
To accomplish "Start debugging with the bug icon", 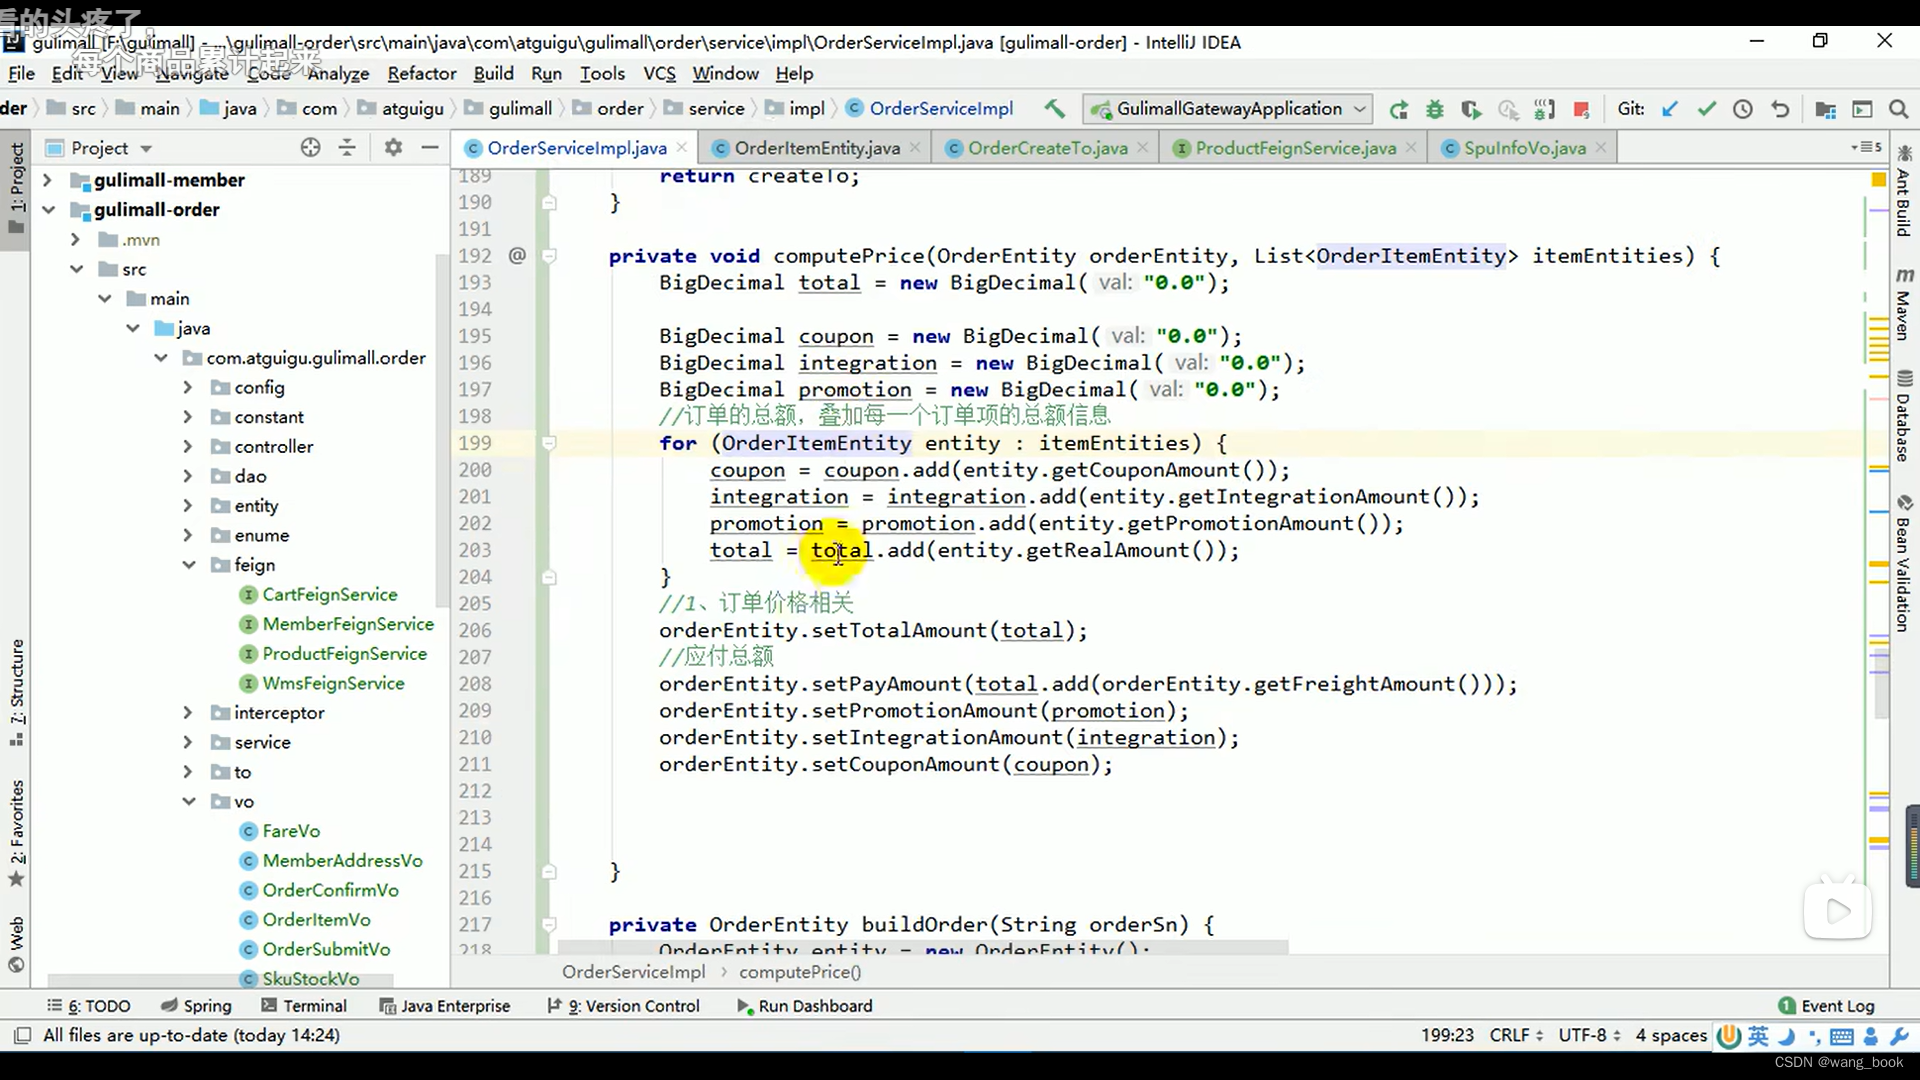I will (1434, 109).
